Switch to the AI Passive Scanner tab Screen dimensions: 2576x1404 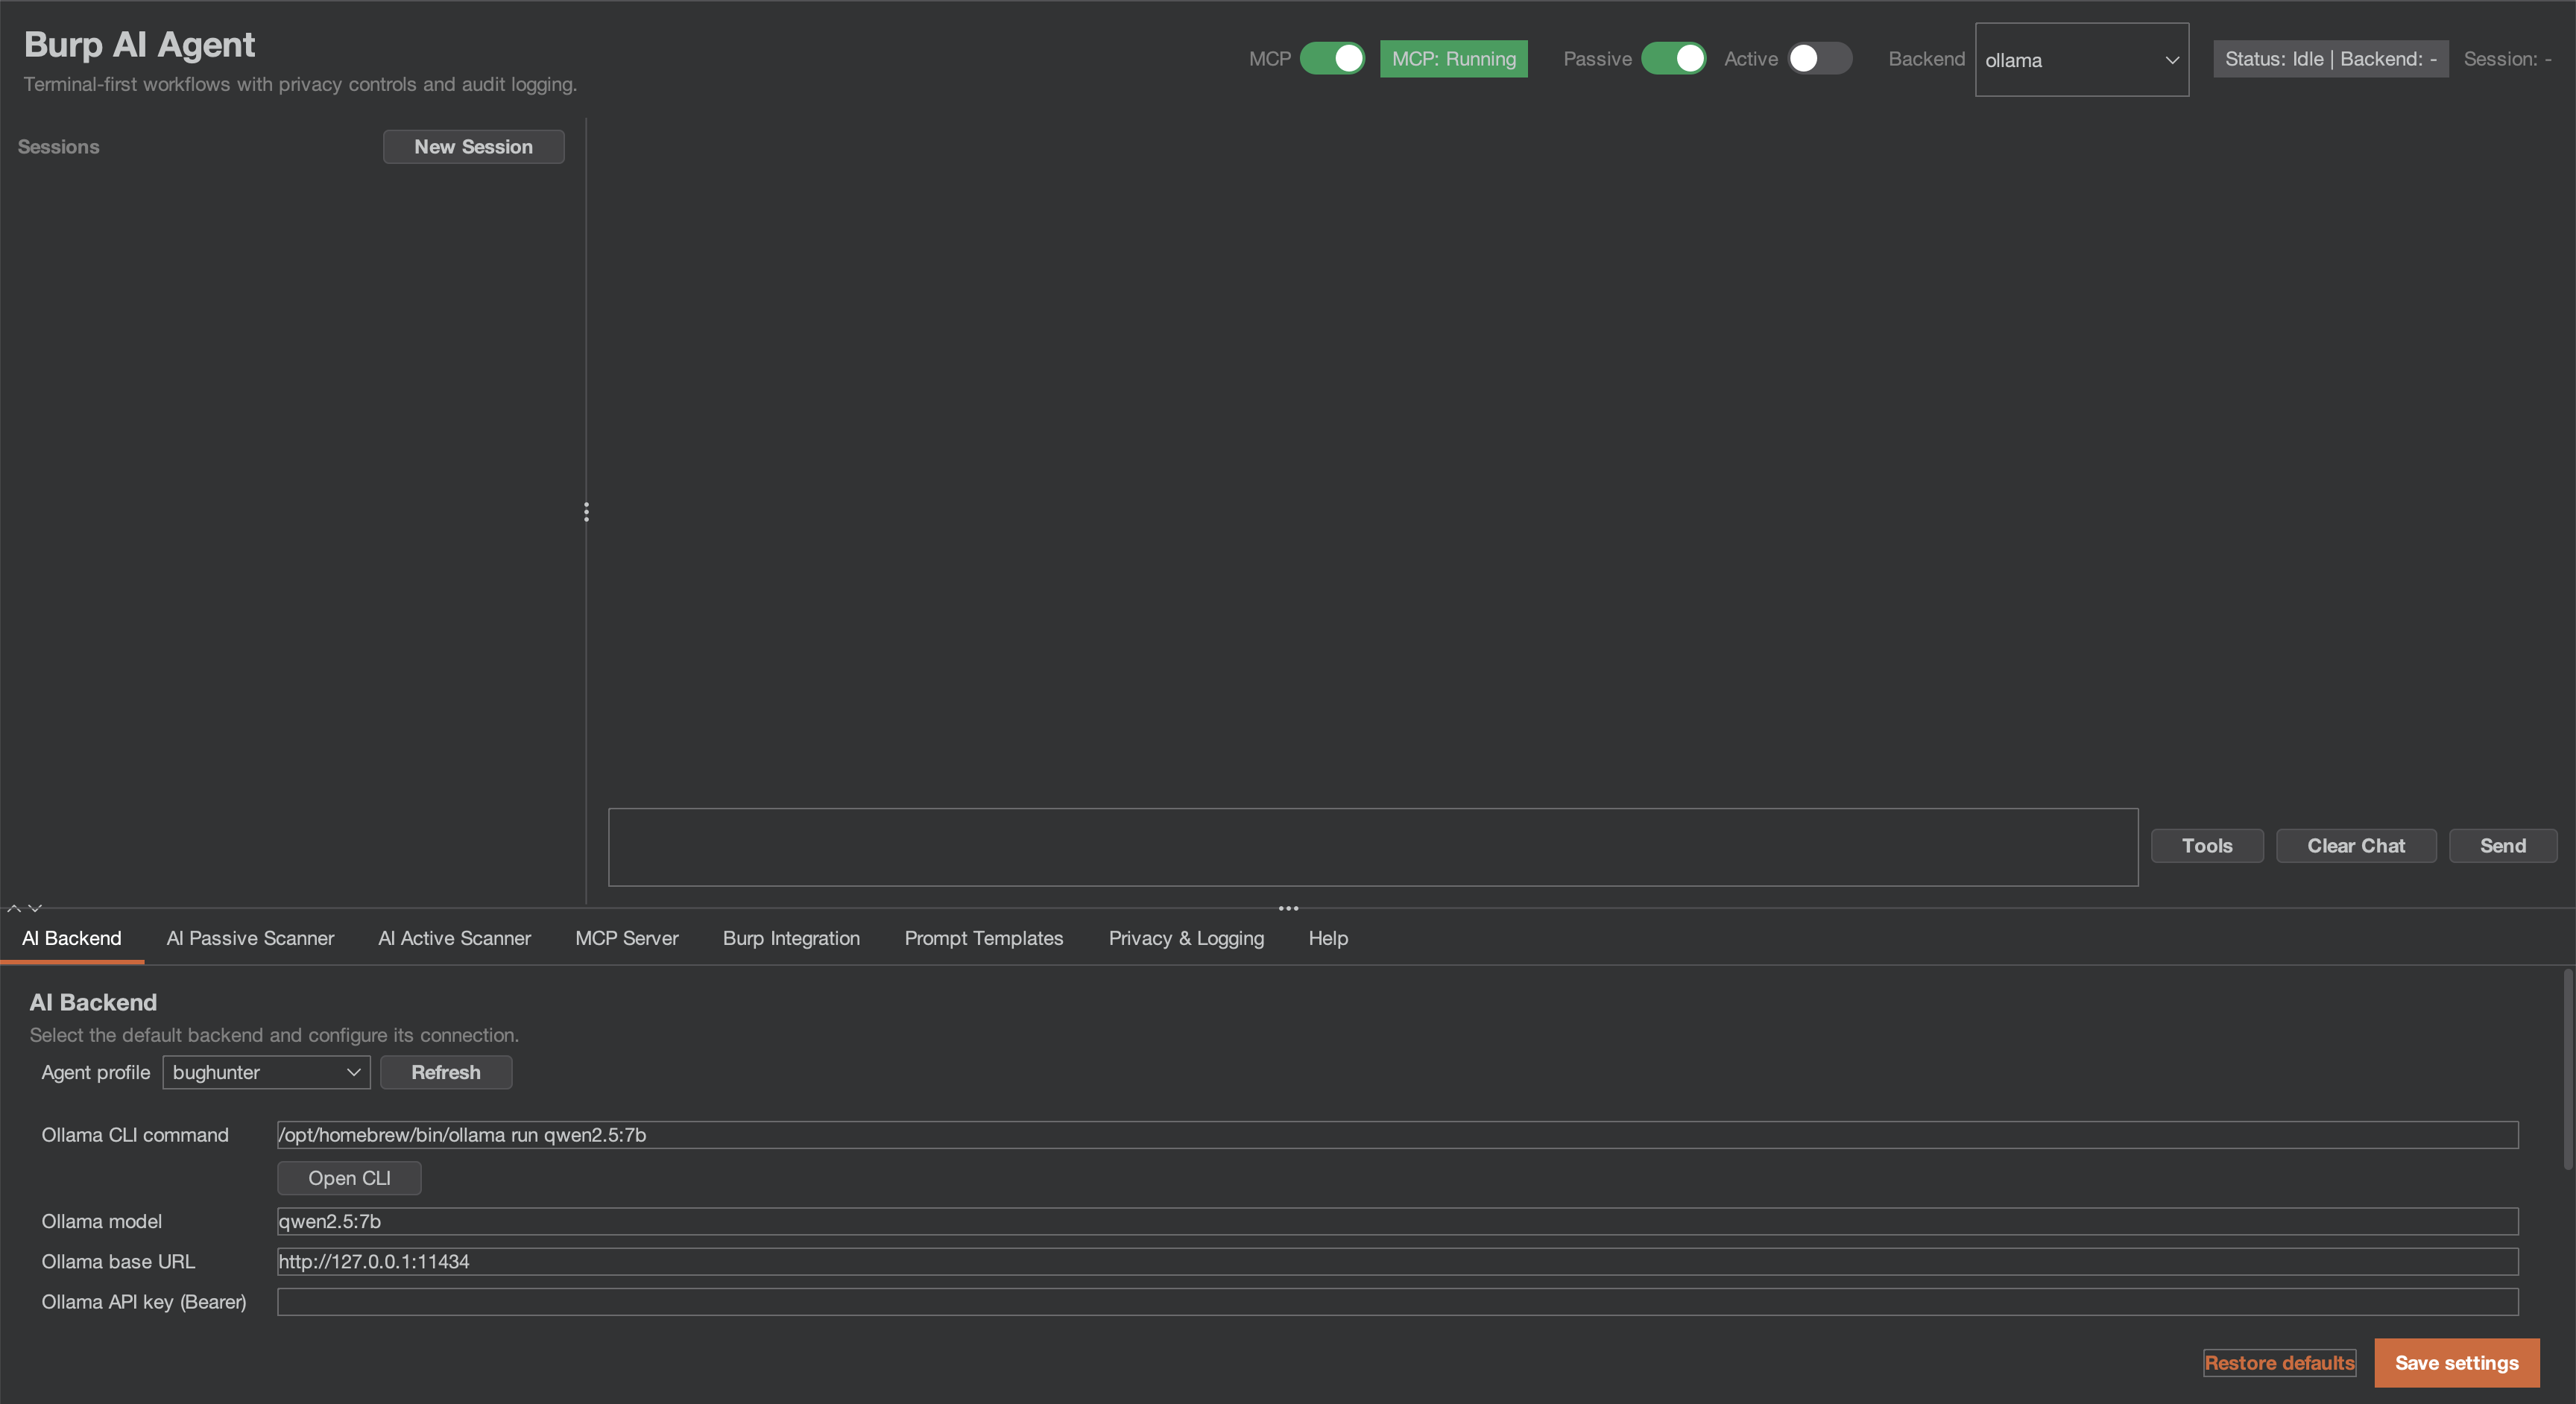(250, 938)
